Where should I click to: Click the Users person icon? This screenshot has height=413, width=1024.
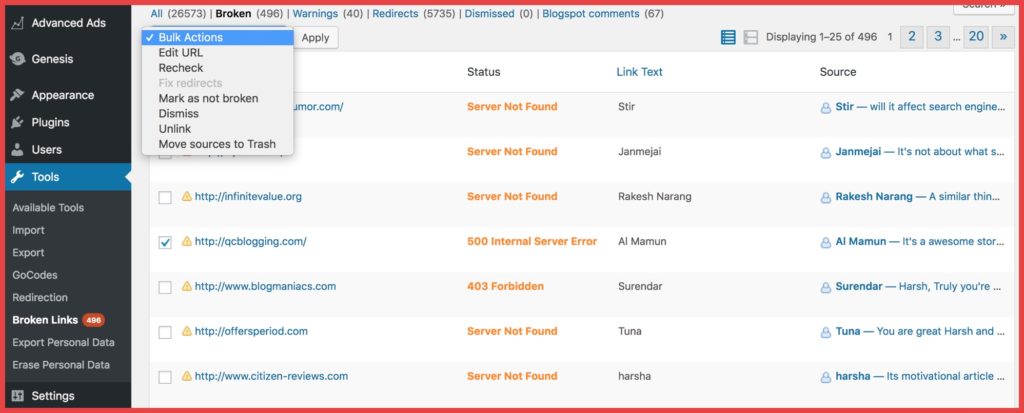[16, 150]
